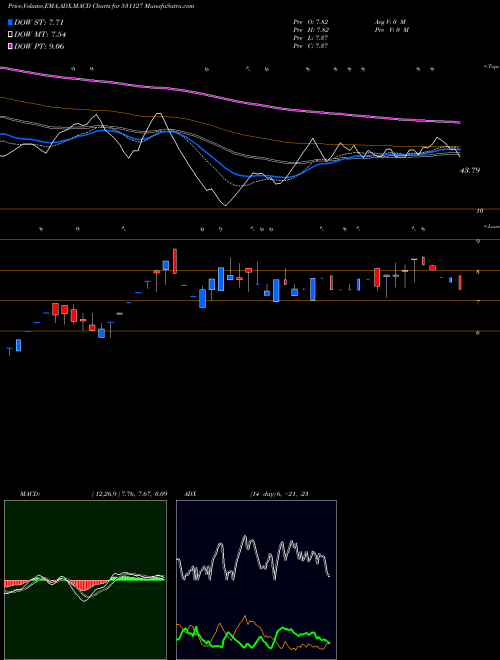
Task: Click the 'Pre V: 0 M' volume text
Action: point(391,30)
